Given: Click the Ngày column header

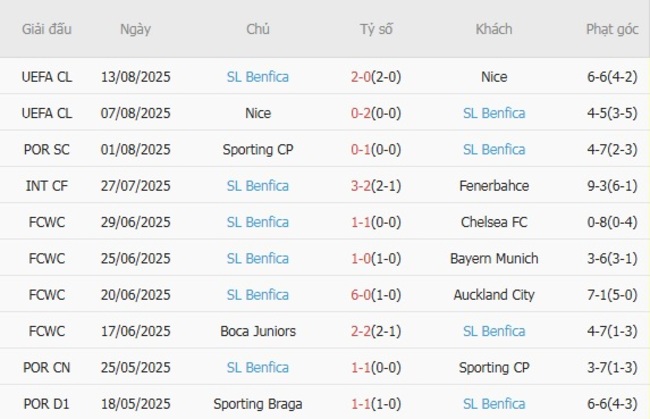Looking at the screenshot, I should pos(135,29).
